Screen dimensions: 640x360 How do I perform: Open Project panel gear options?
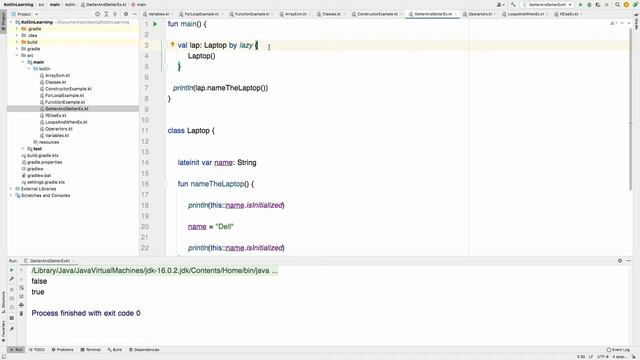126,14
